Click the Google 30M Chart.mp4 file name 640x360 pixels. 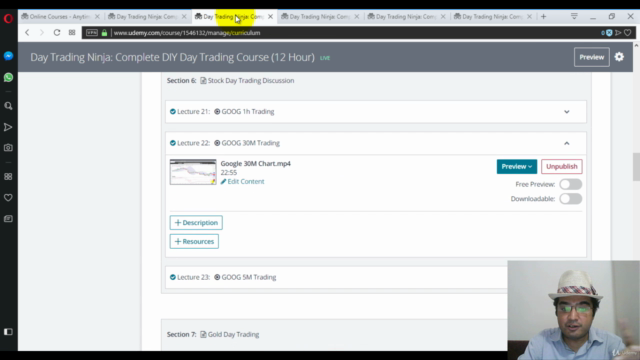256,164
